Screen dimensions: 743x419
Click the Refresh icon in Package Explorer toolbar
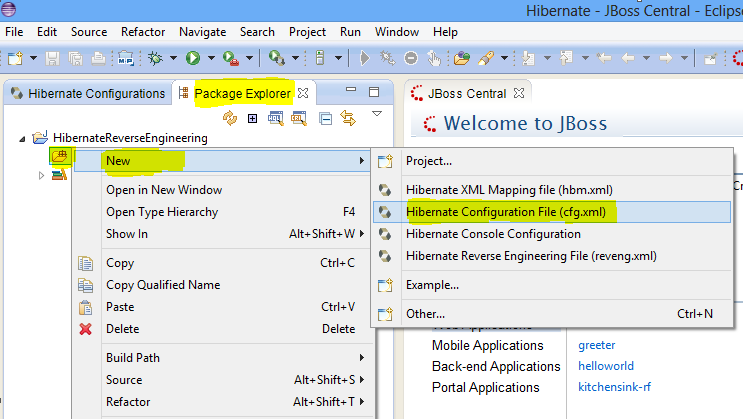pyautogui.click(x=230, y=118)
